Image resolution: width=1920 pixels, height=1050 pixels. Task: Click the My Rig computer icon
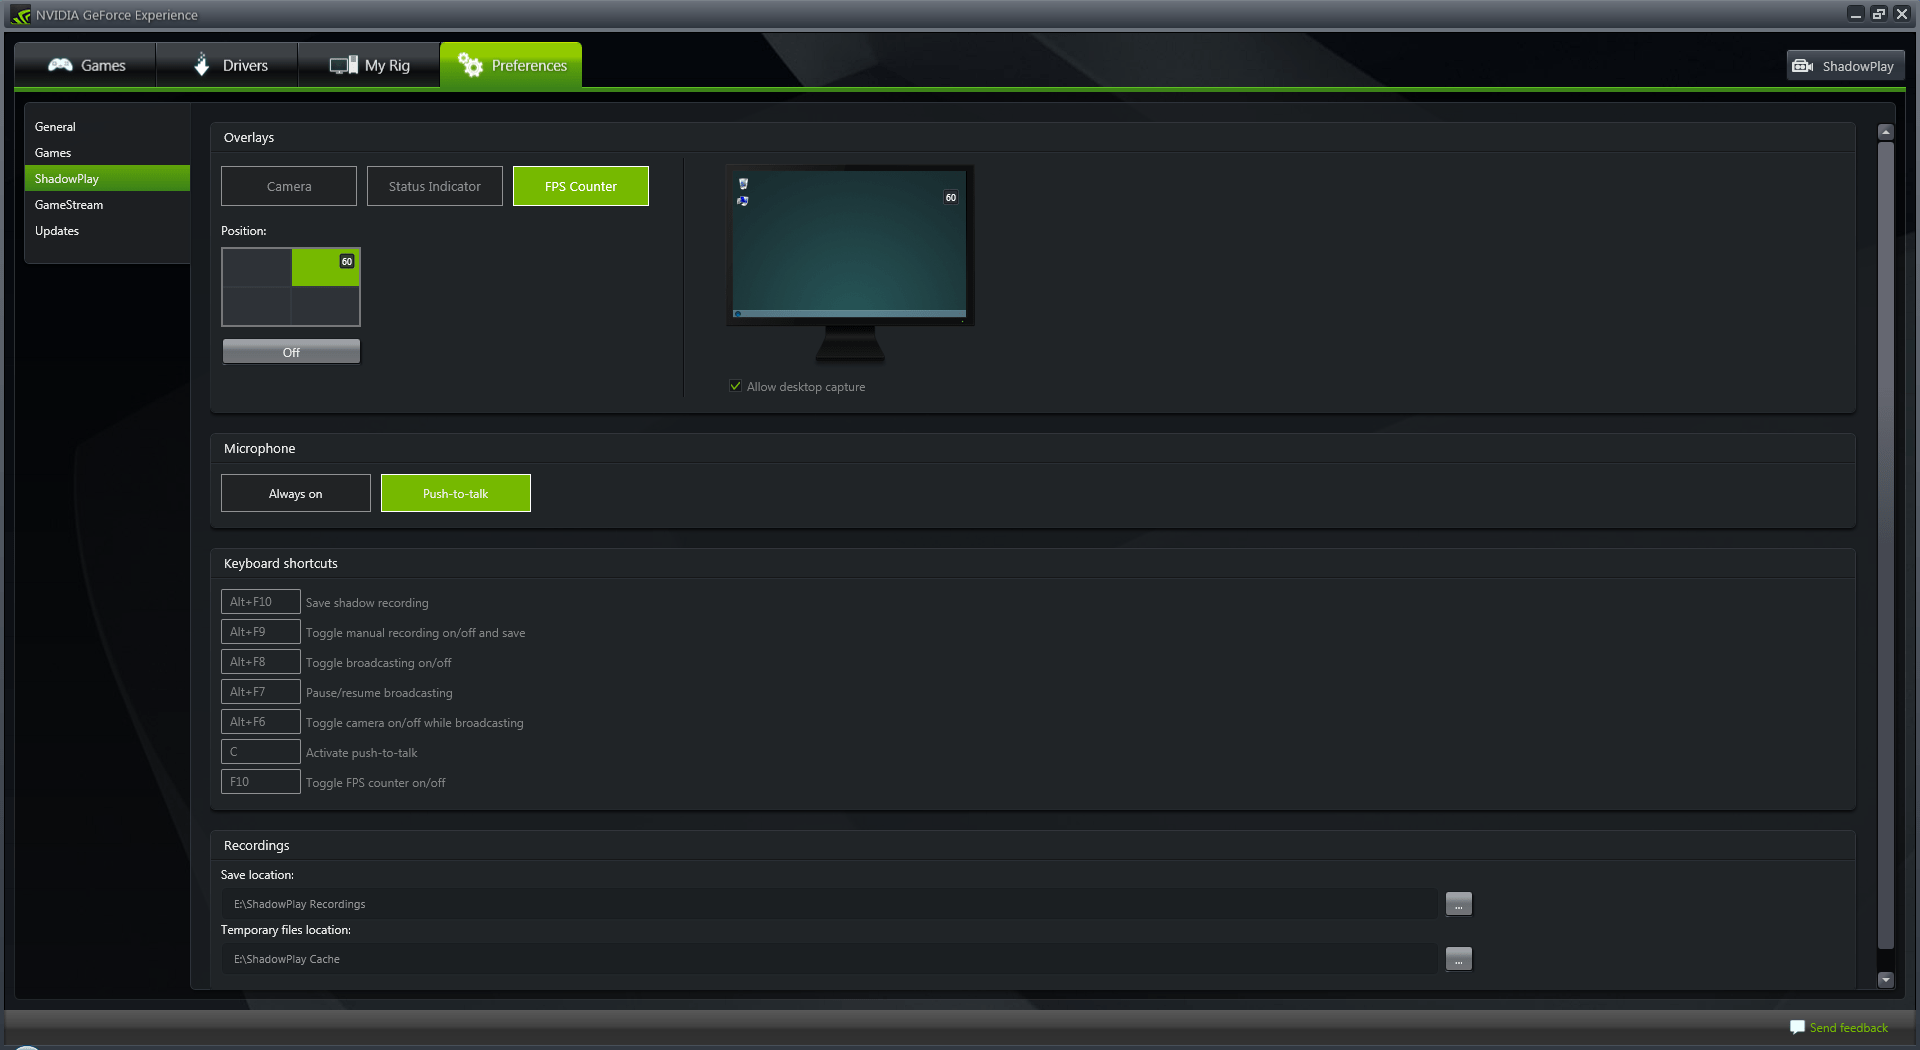(x=343, y=65)
